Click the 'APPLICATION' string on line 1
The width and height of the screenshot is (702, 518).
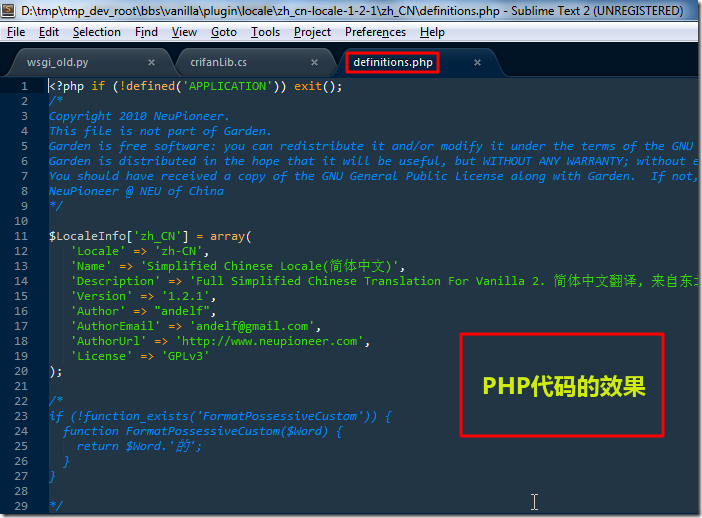(227, 86)
